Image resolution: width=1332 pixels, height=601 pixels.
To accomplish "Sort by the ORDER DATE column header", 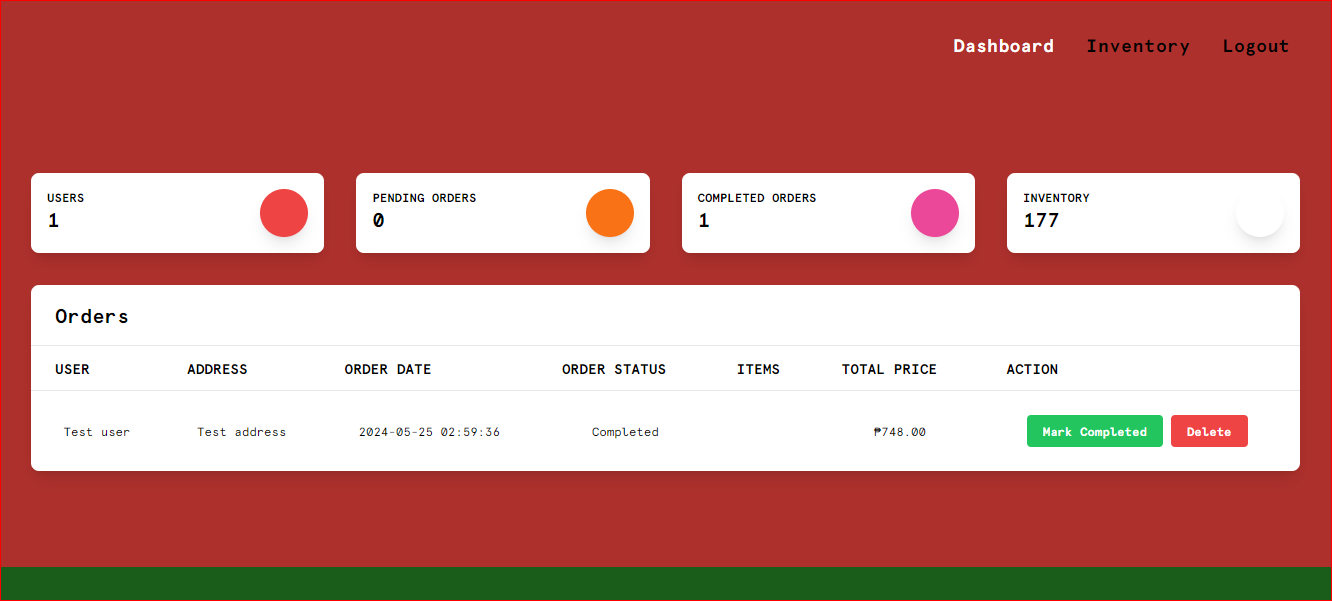I will (x=388, y=369).
